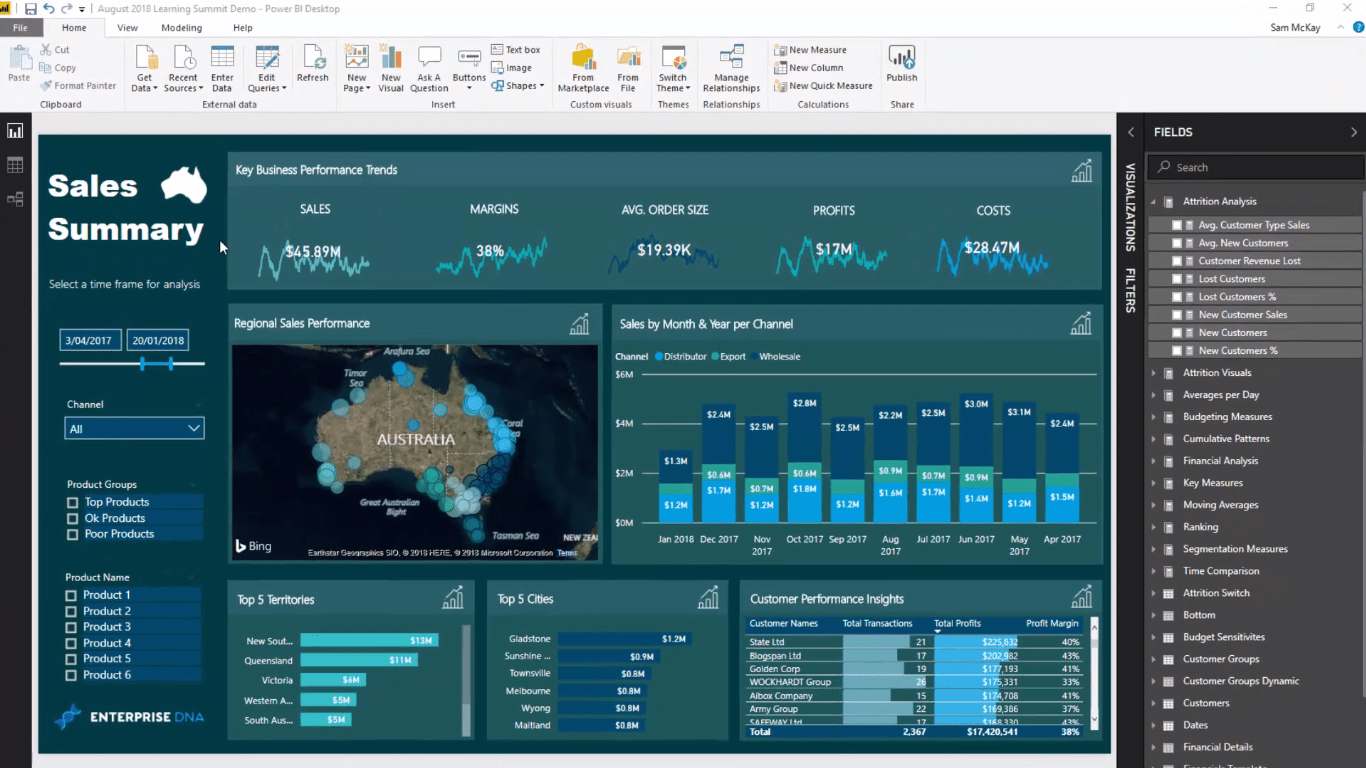Collapse the Attrition Analysis table
1366x768 pixels.
(1153, 202)
